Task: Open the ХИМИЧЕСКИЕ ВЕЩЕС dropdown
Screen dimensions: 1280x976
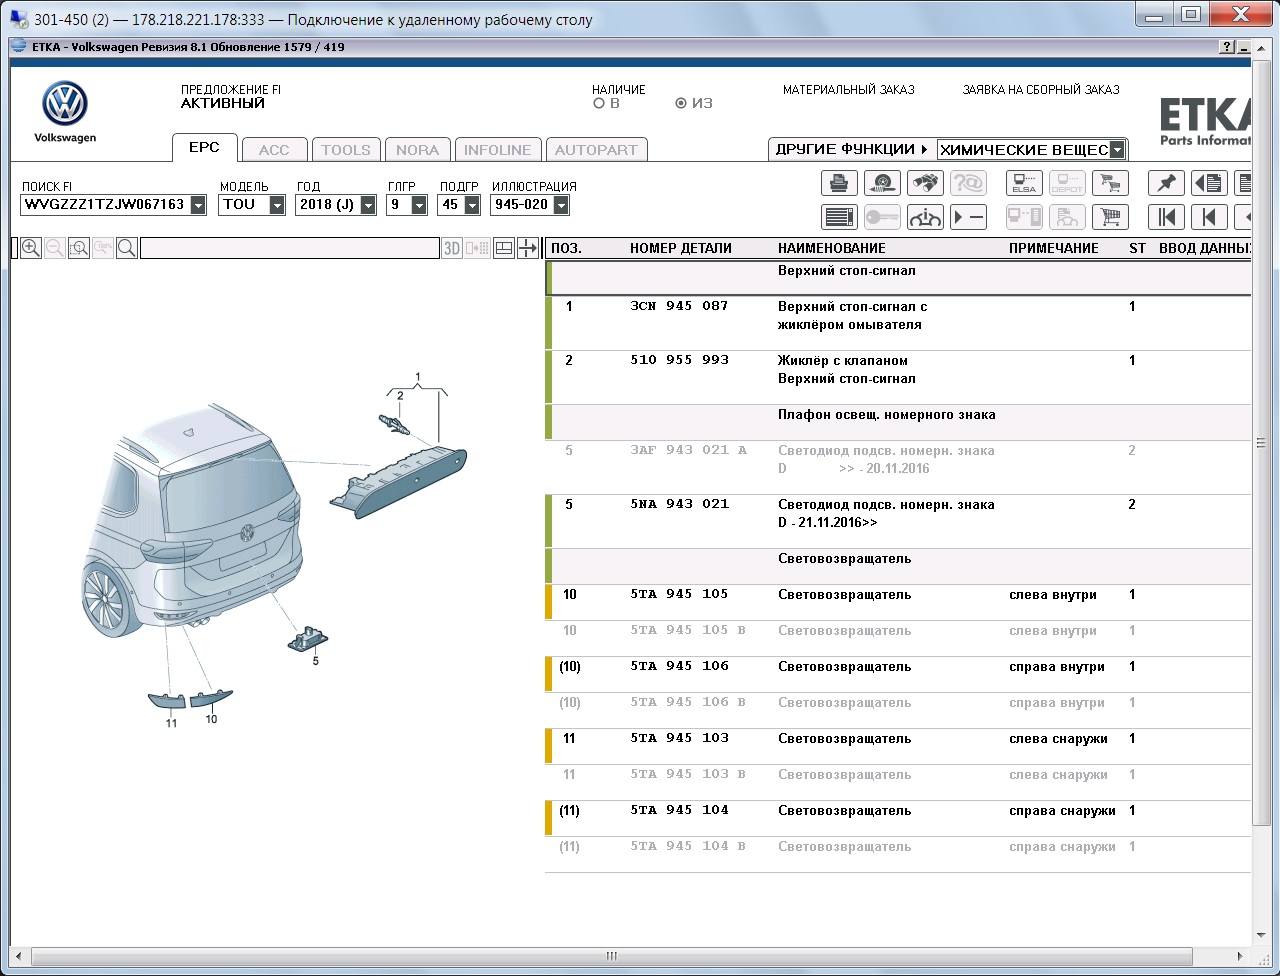Action: [1118, 150]
